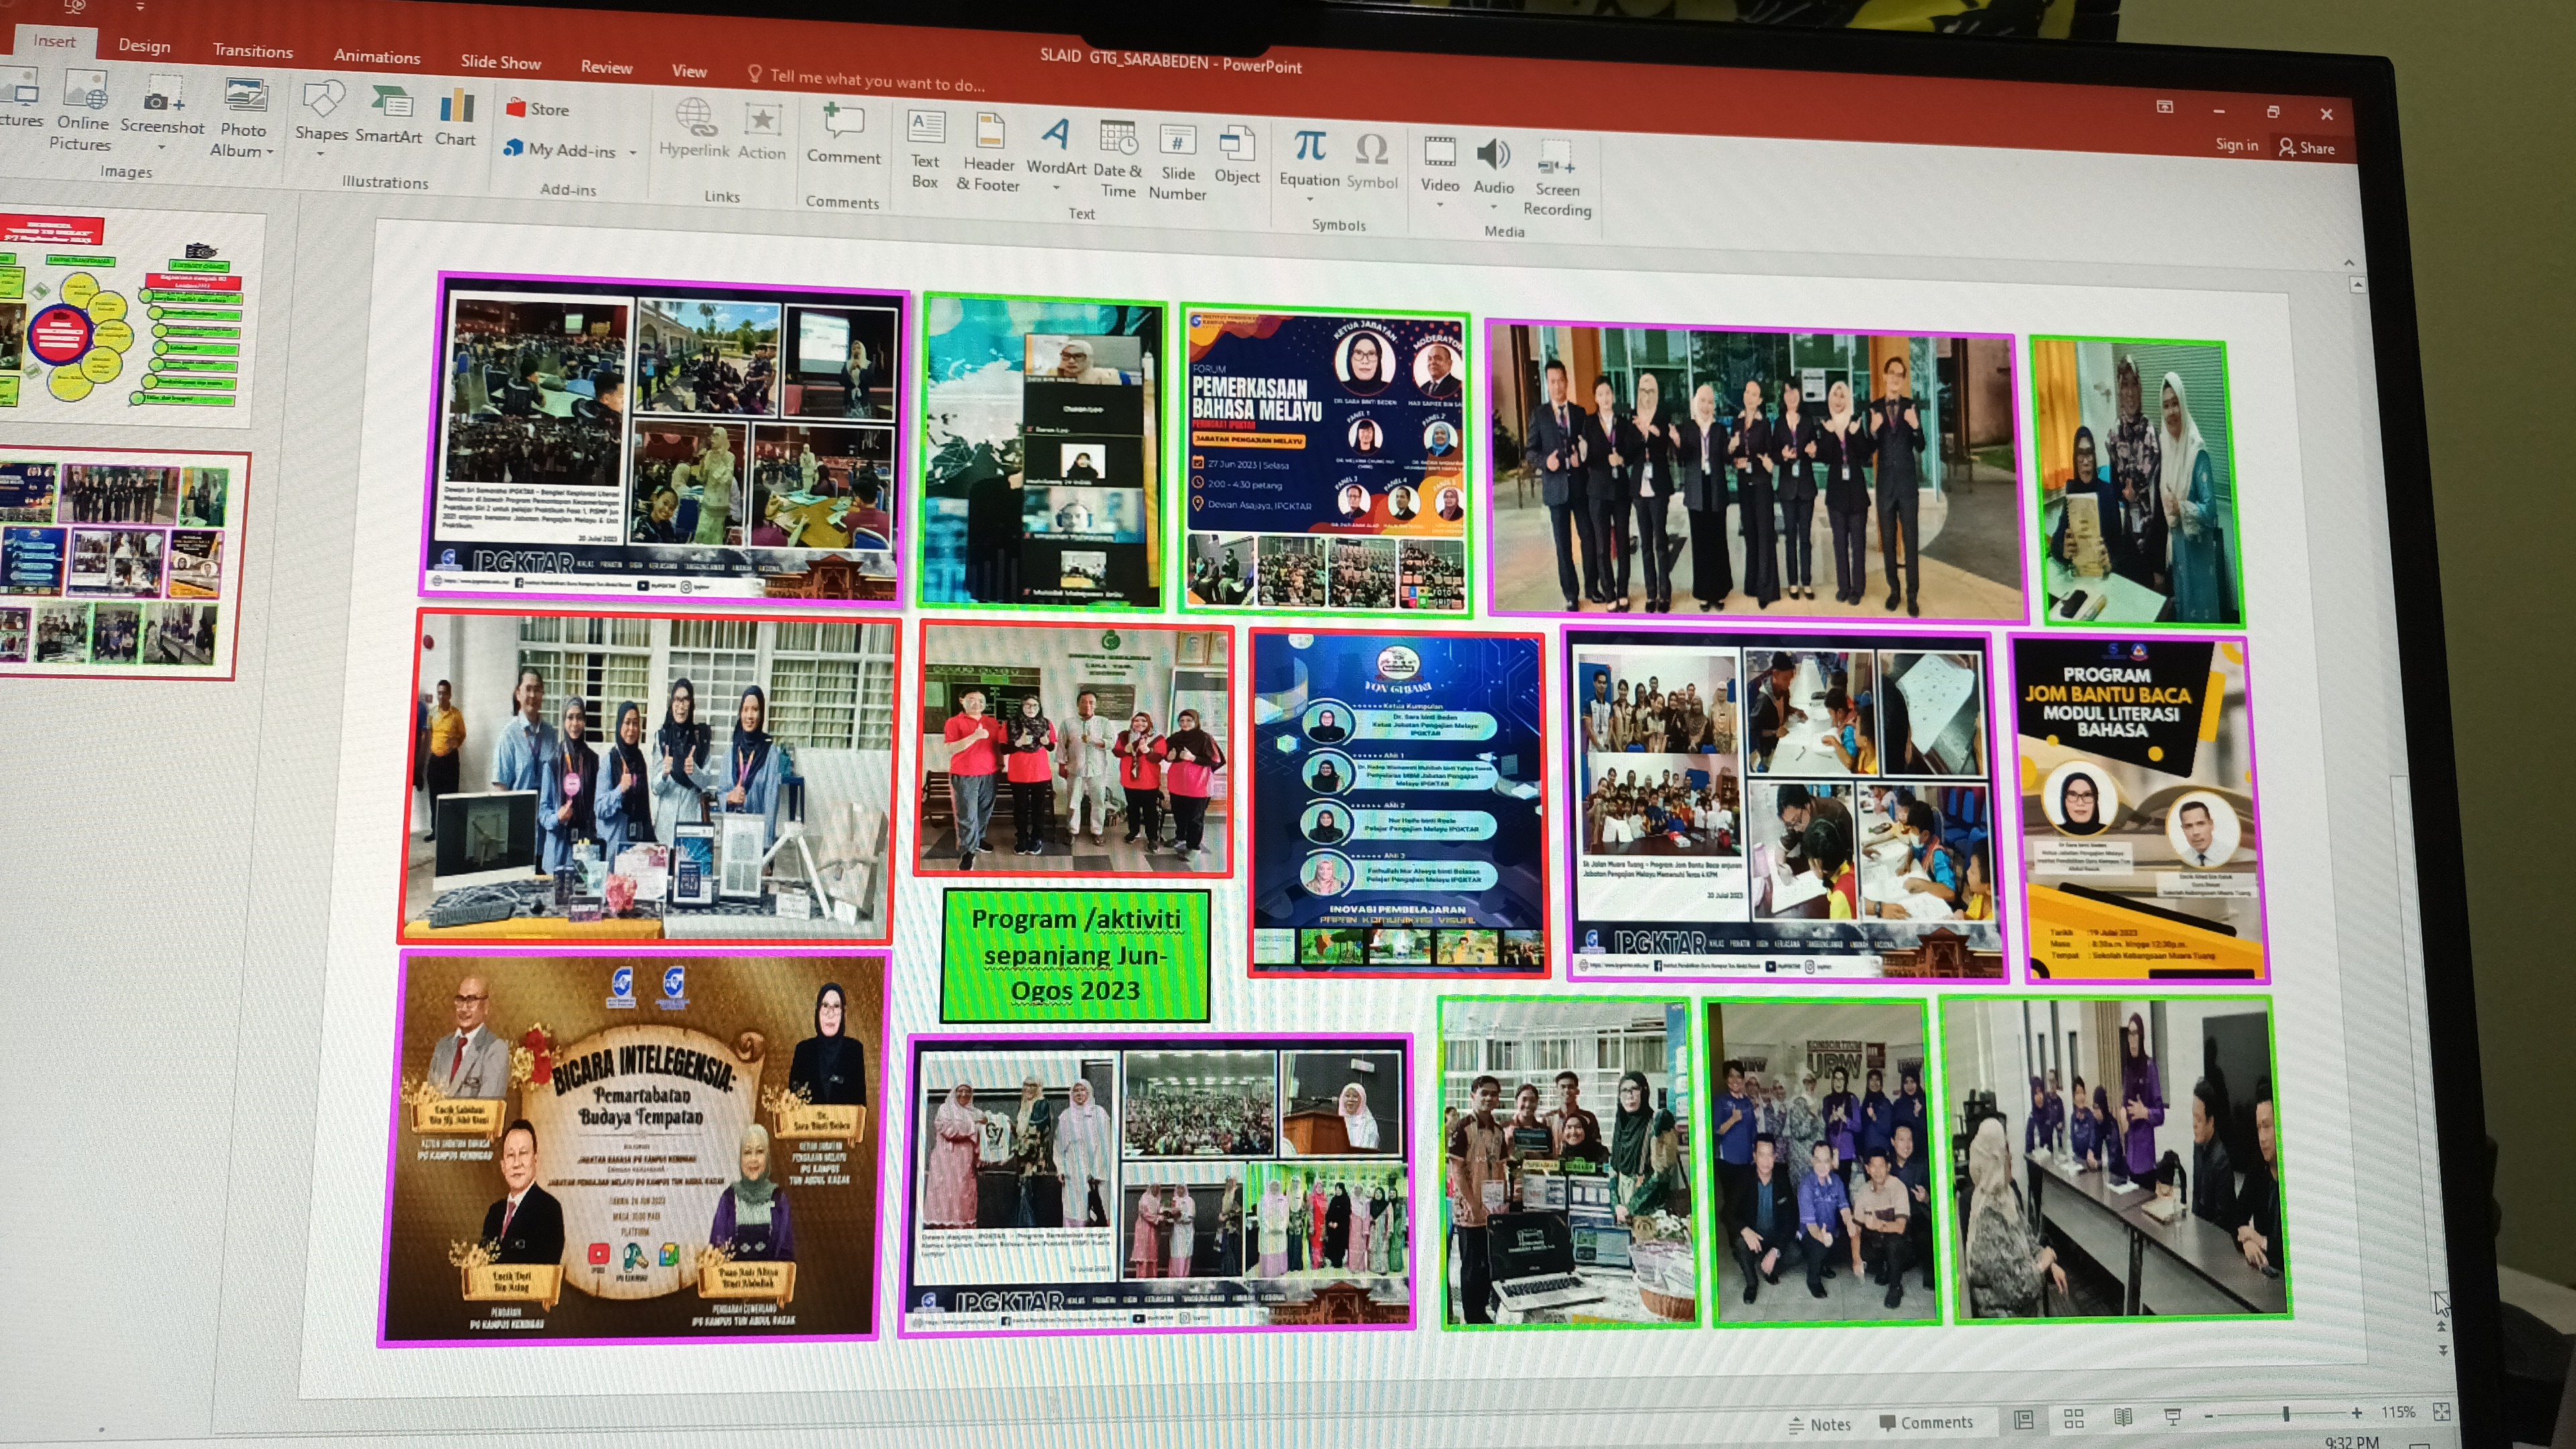
Task: Click the vertical scrollbar up arrow
Action: [2357, 285]
